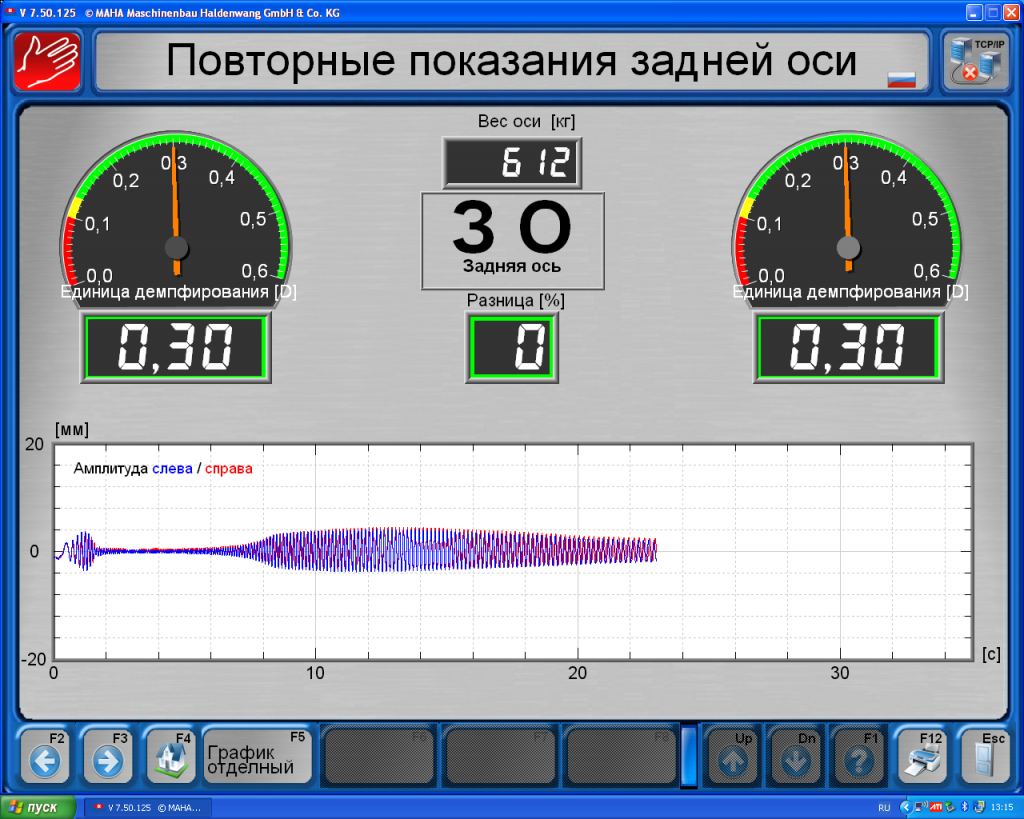Screen dimensions: 1024x819
Task: Click the axle weight display showing 612 kg
Action: [511, 163]
